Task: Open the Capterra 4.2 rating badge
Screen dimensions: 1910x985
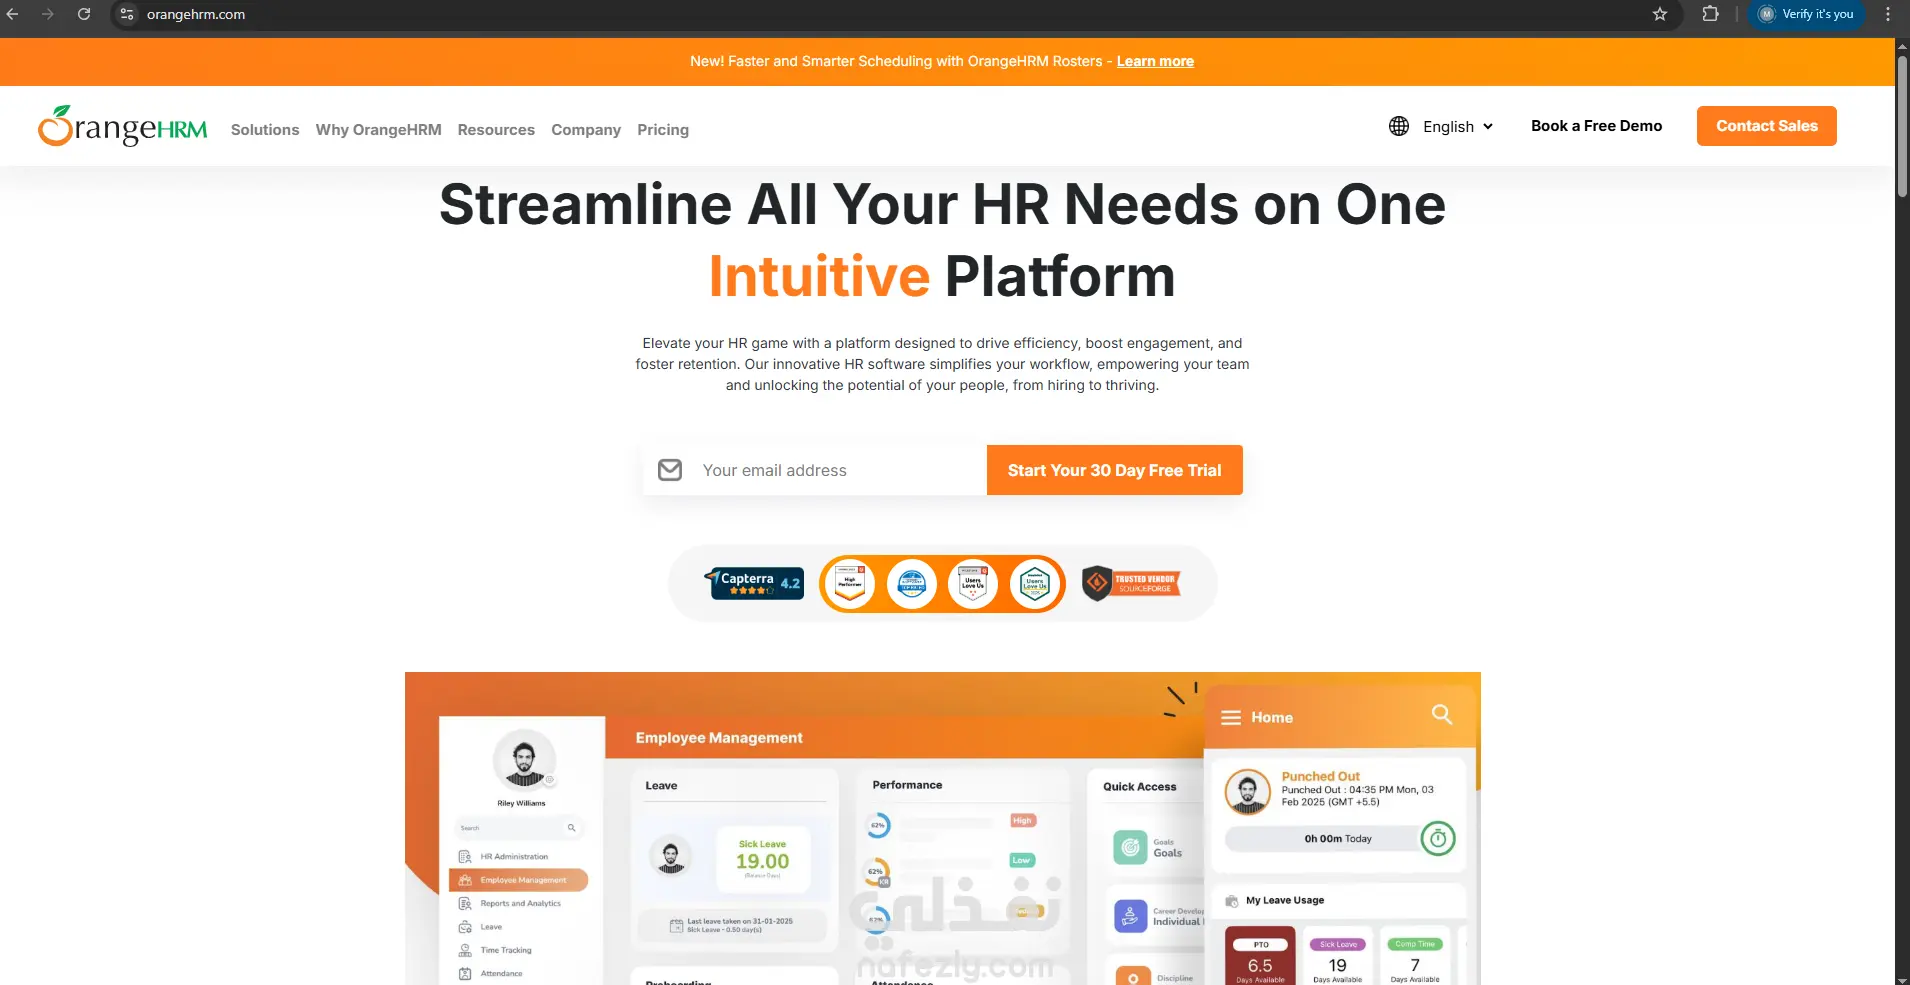Action: [x=755, y=583]
